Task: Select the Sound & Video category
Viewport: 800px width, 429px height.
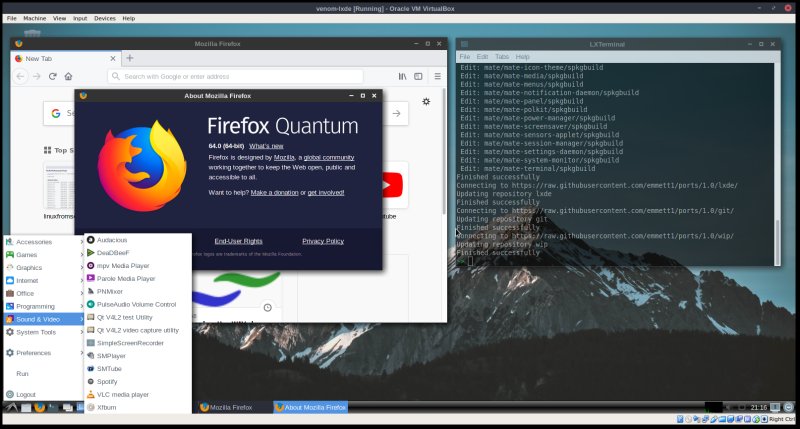Action: pyautogui.click(x=44, y=319)
